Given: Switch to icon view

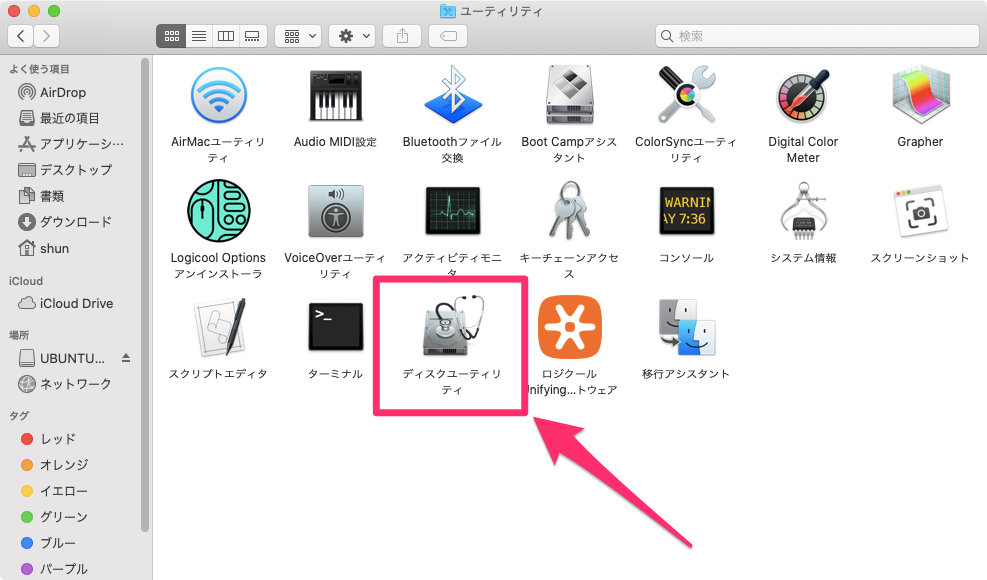Looking at the screenshot, I should coord(171,36).
